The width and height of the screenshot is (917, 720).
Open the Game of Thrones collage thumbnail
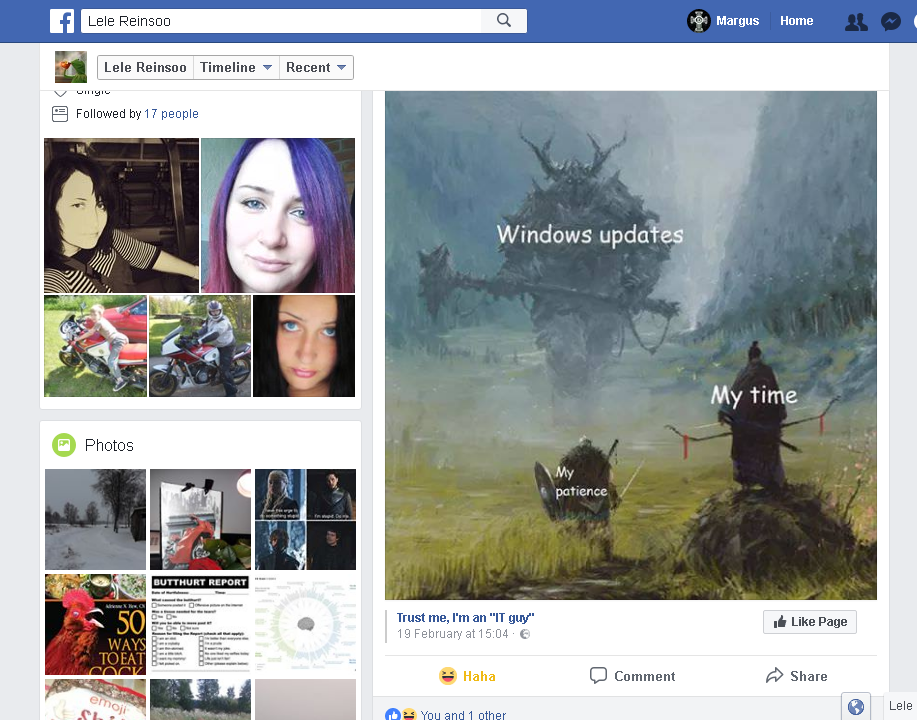pyautogui.click(x=305, y=519)
